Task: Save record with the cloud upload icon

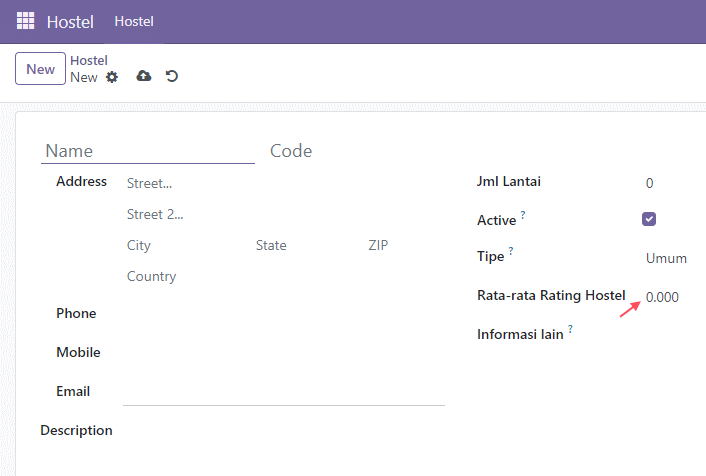Action: [144, 76]
